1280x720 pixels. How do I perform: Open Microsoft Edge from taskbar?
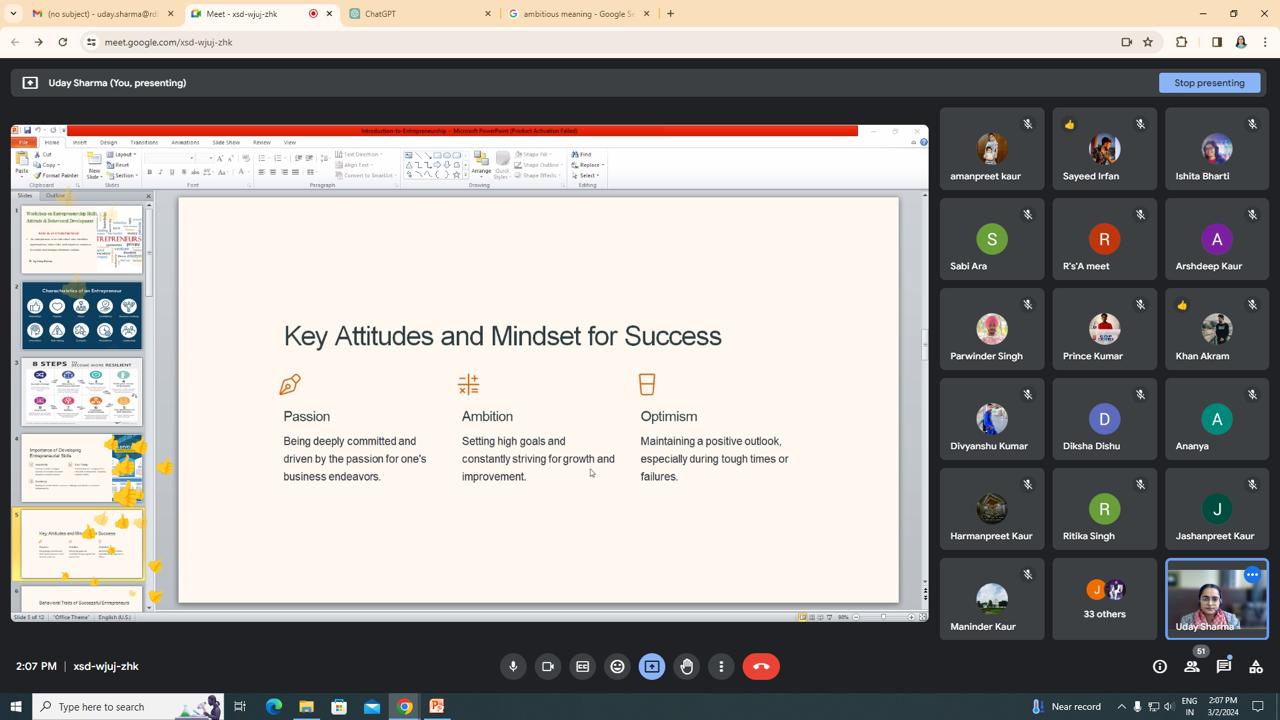tap(274, 706)
